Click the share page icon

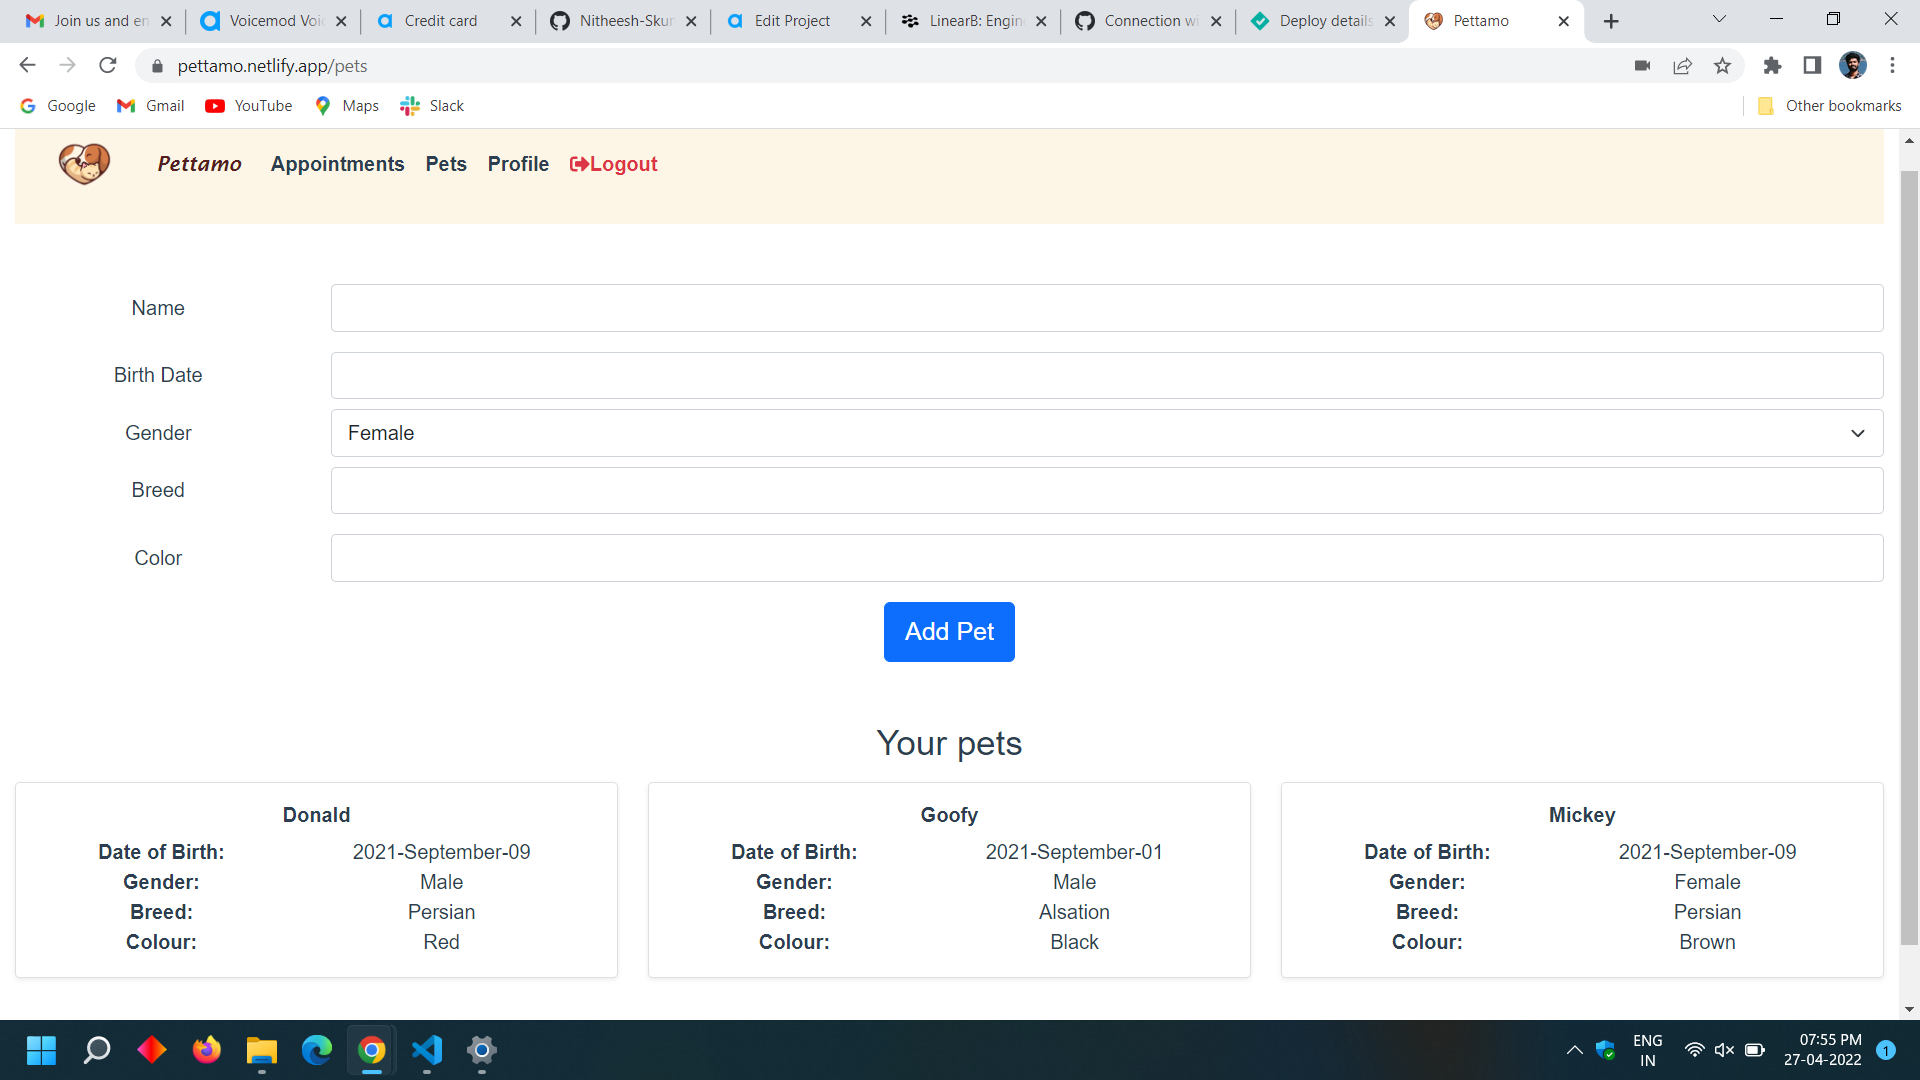tap(1682, 66)
